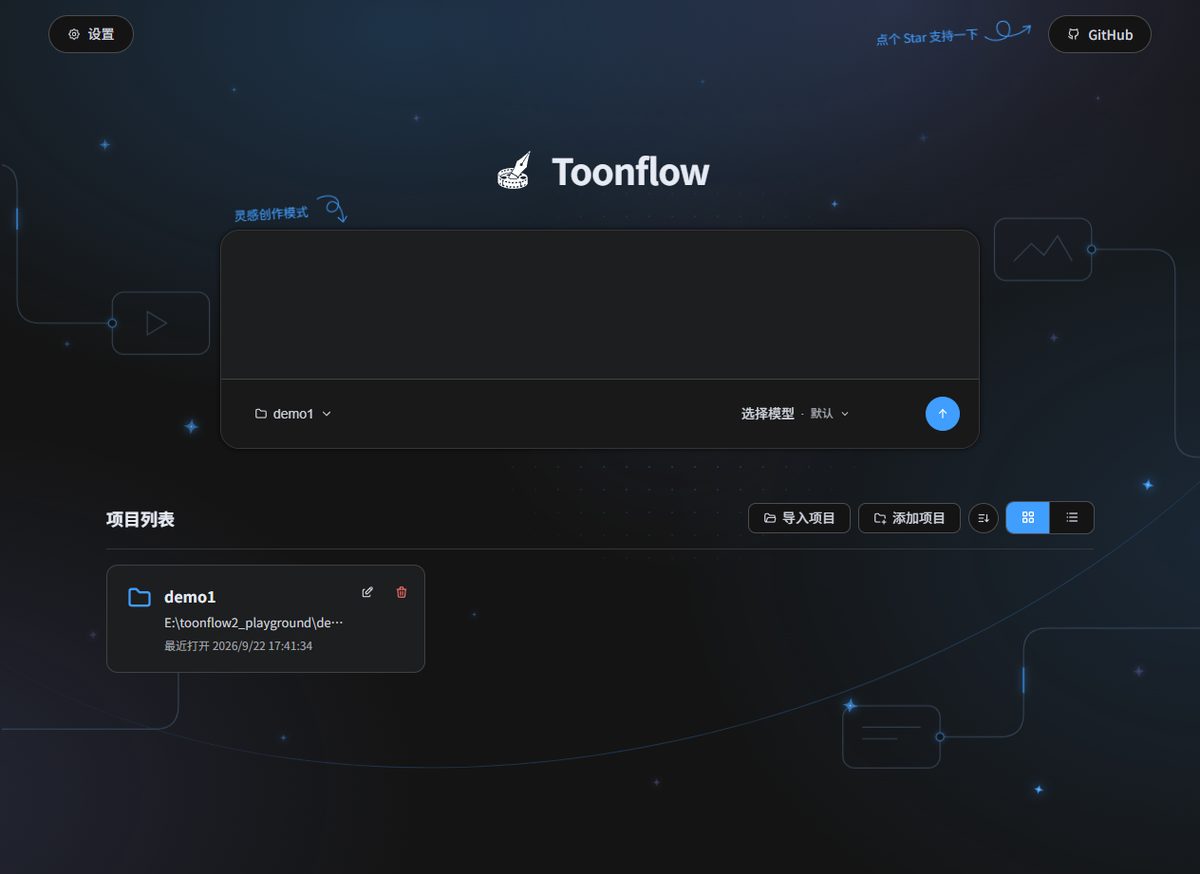This screenshot has height=874, width=1200.
Task: Click the path E:\toonflow2_playground\de… text
Action: (254, 623)
